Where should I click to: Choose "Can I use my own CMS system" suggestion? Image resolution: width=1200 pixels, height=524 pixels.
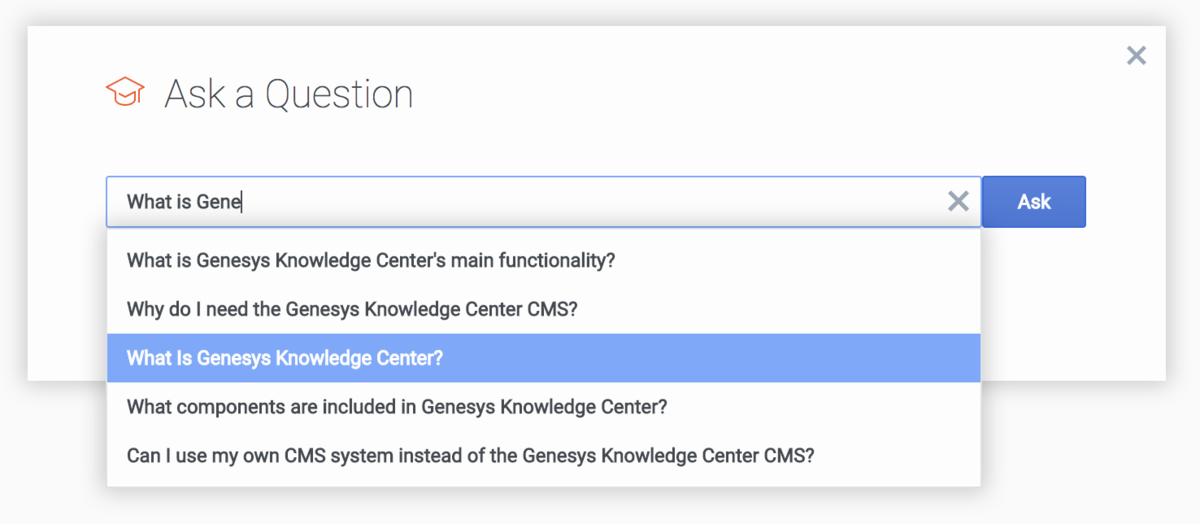click(x=470, y=456)
